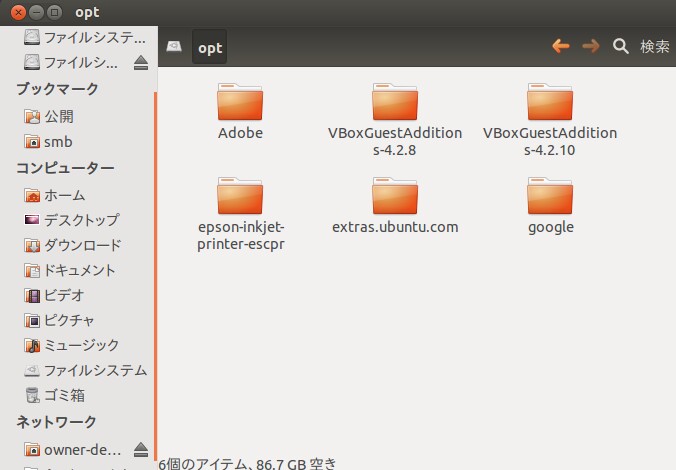The height and width of the screenshot is (470, 676).
Task: Eject the second ファイルシ... volume
Action: click(x=141, y=63)
